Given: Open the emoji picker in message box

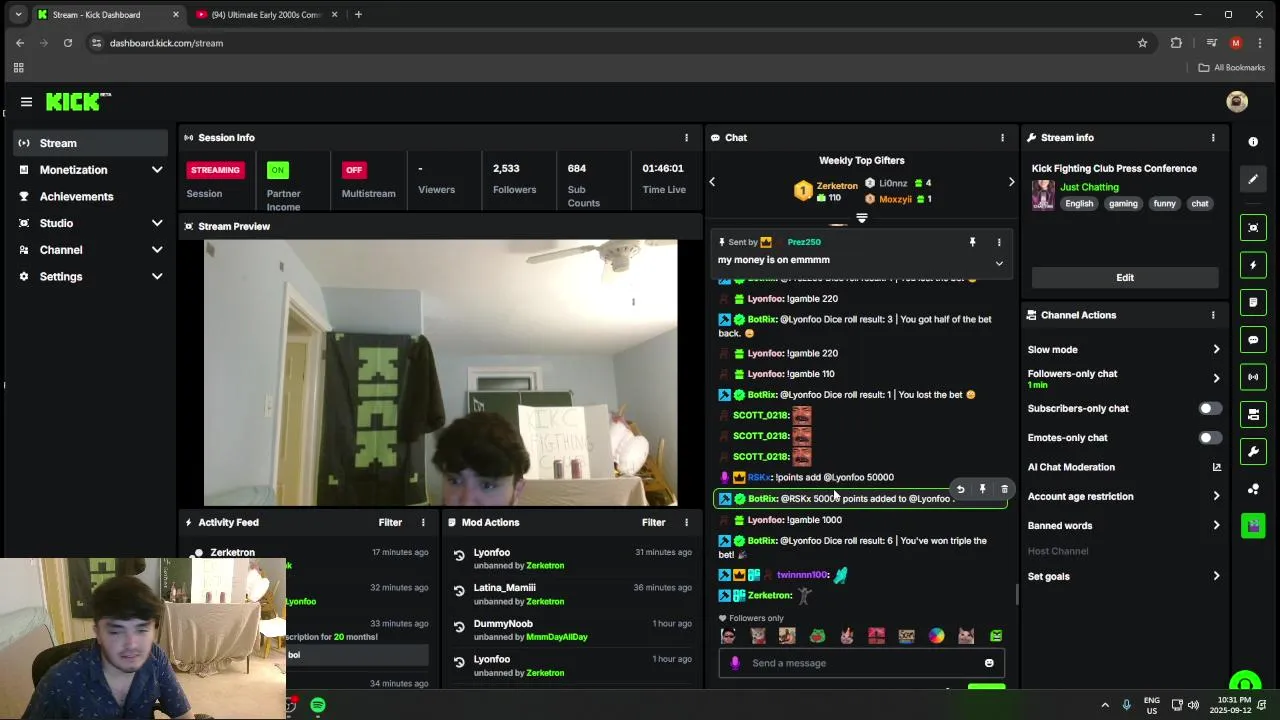Looking at the screenshot, I should coord(989,663).
